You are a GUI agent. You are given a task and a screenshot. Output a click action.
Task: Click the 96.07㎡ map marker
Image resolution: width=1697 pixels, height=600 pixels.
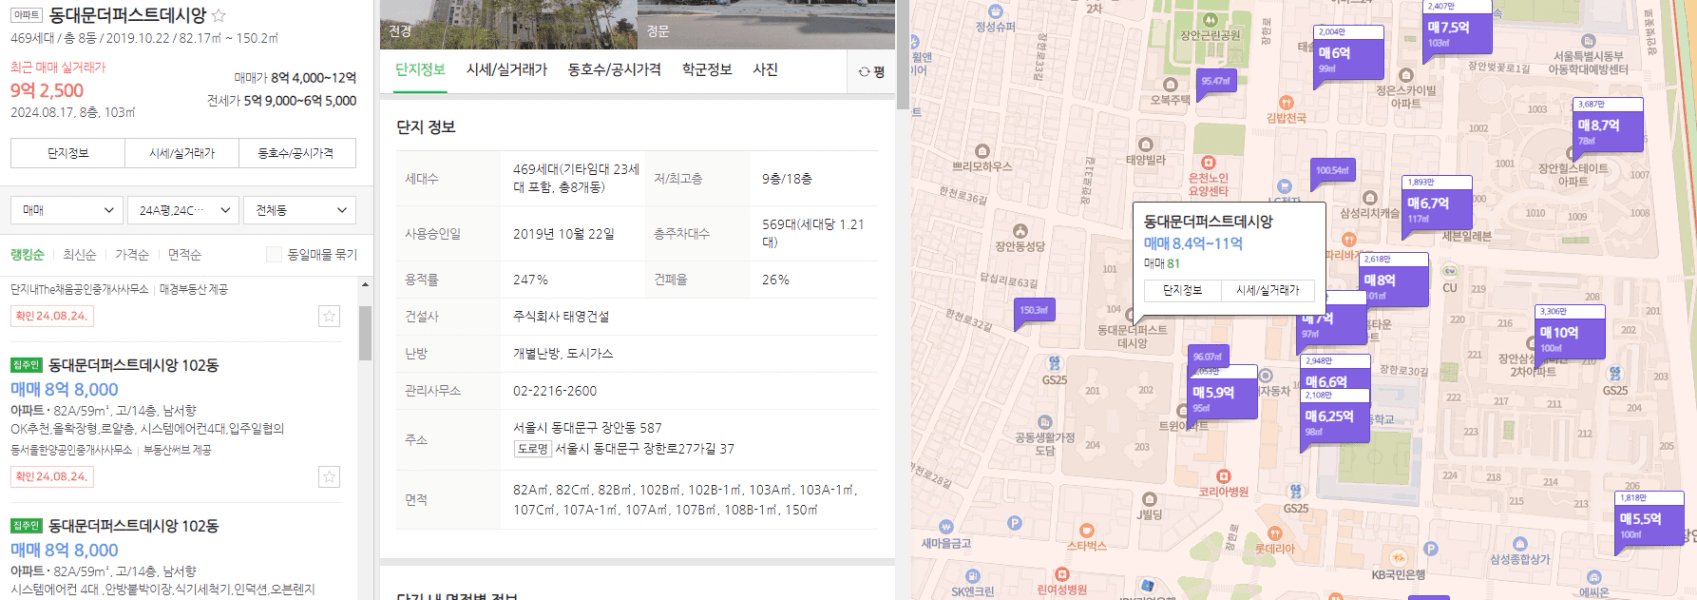point(1208,357)
